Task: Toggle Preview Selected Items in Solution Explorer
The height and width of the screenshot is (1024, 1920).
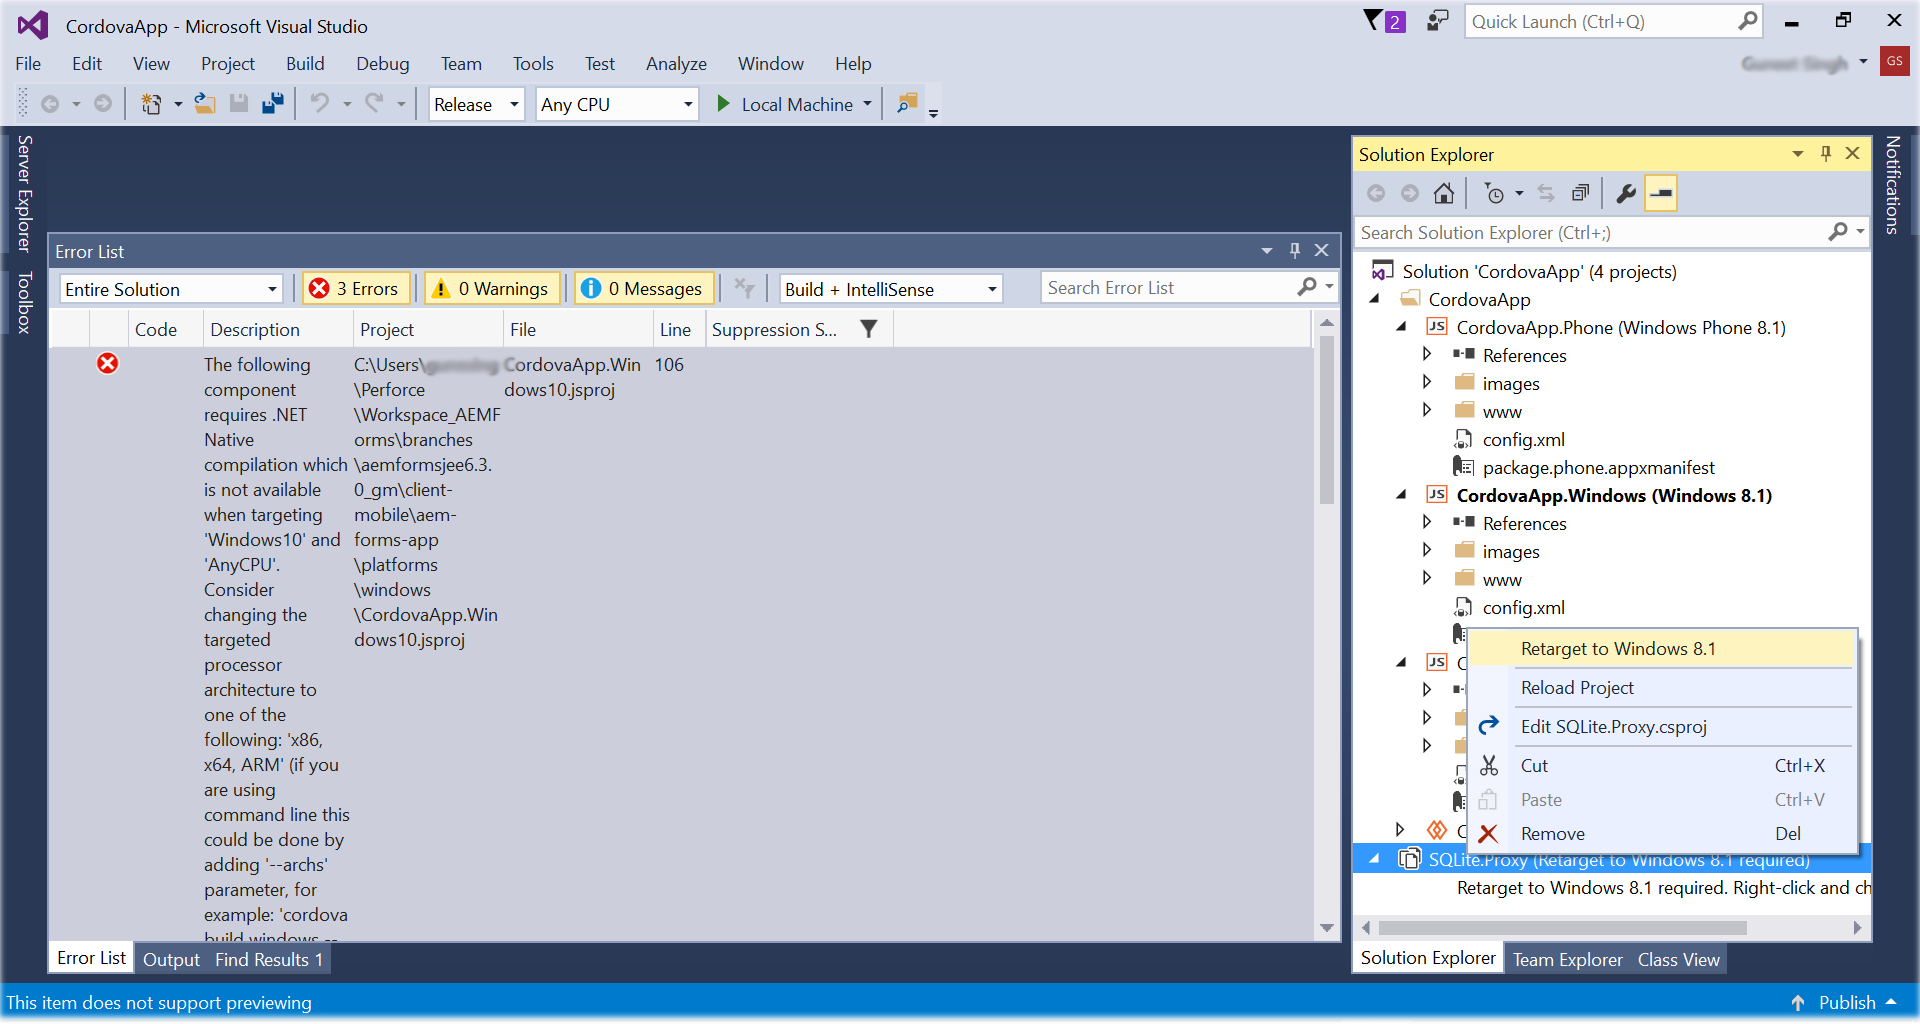Action: coord(1661,193)
